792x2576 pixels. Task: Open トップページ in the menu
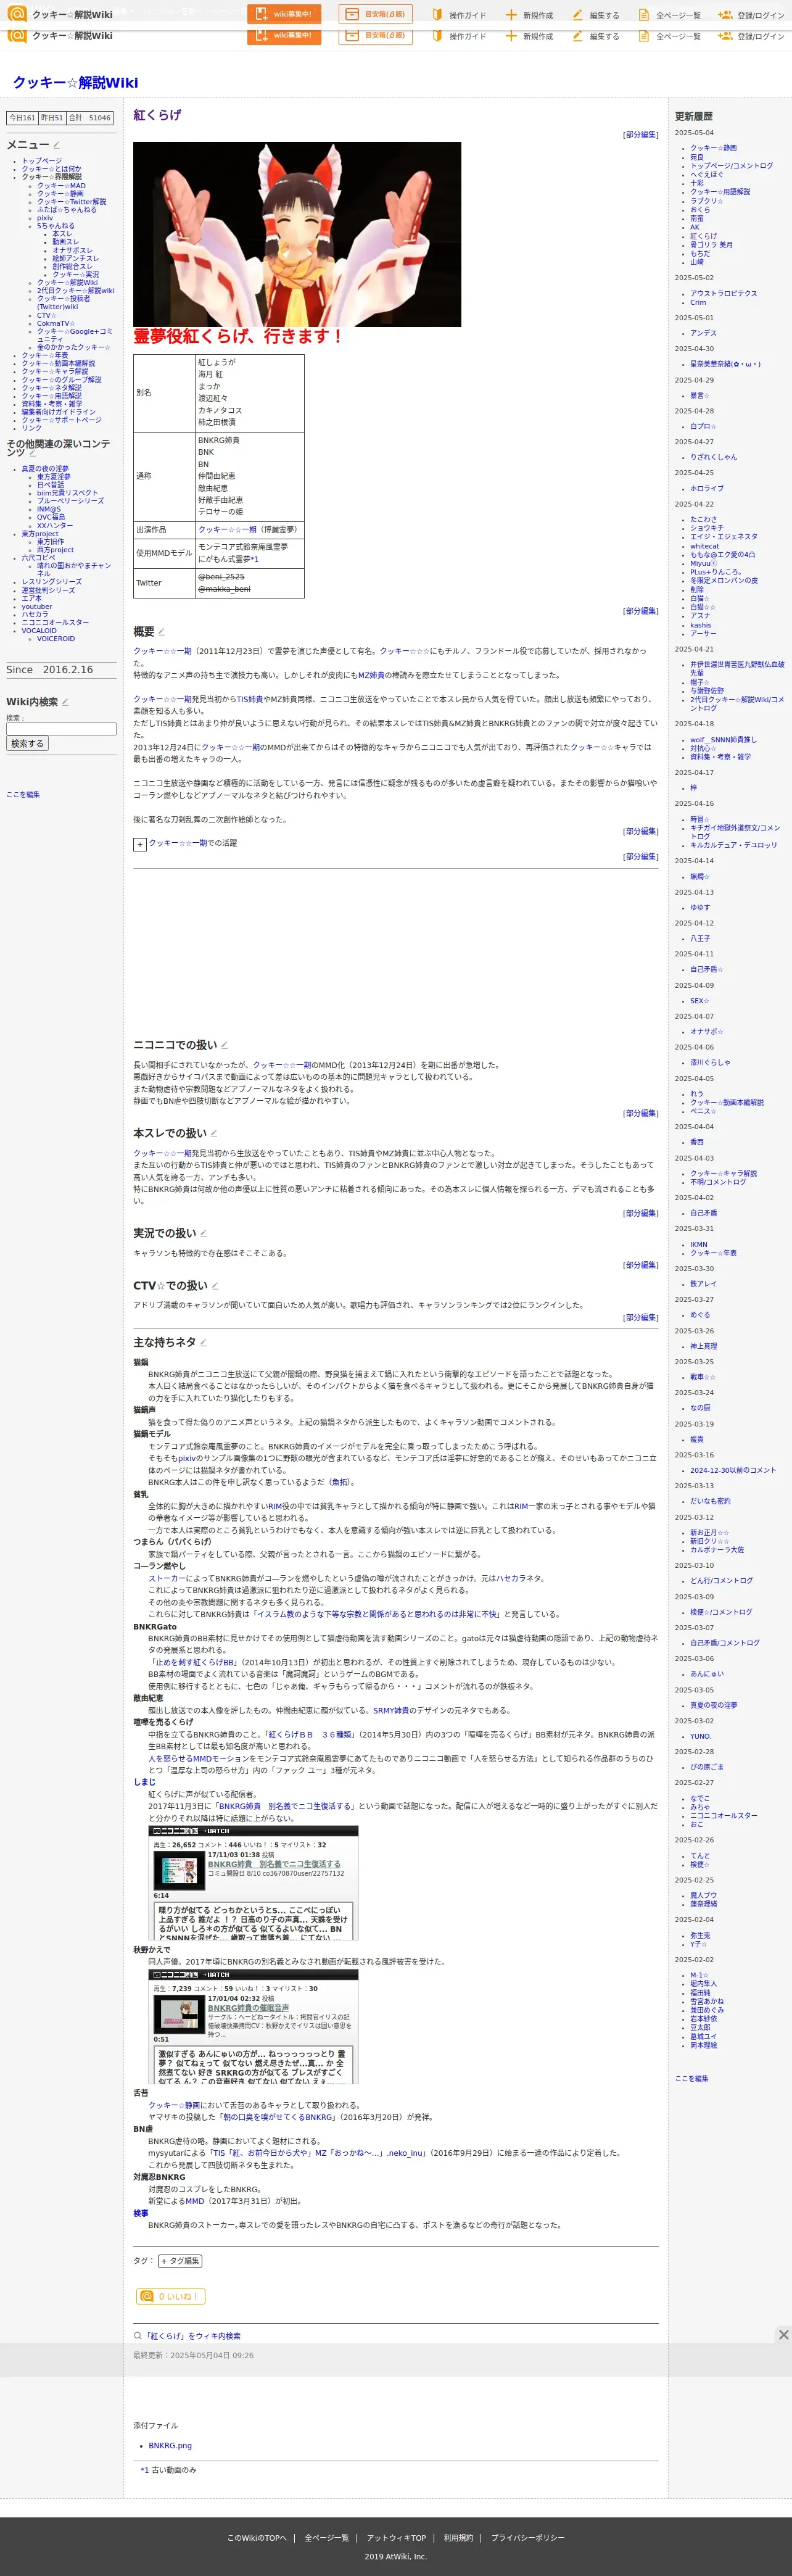click(42, 161)
